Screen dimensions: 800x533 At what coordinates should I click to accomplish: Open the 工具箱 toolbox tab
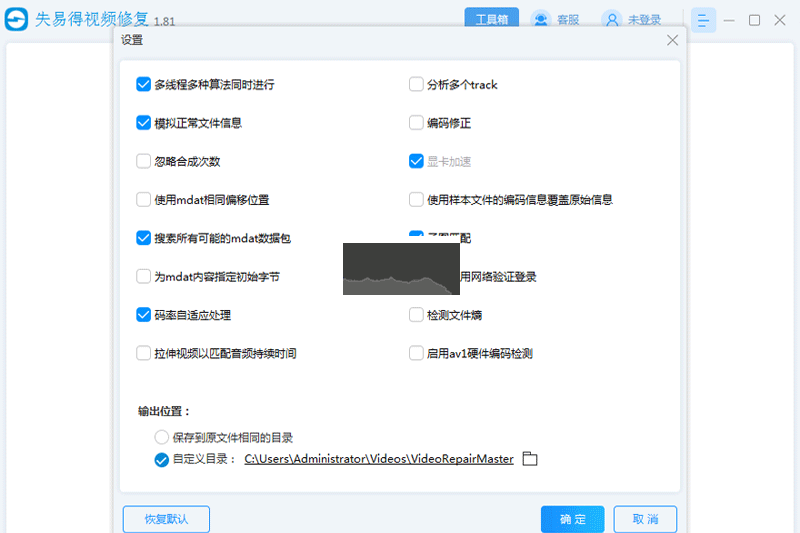coord(491,18)
